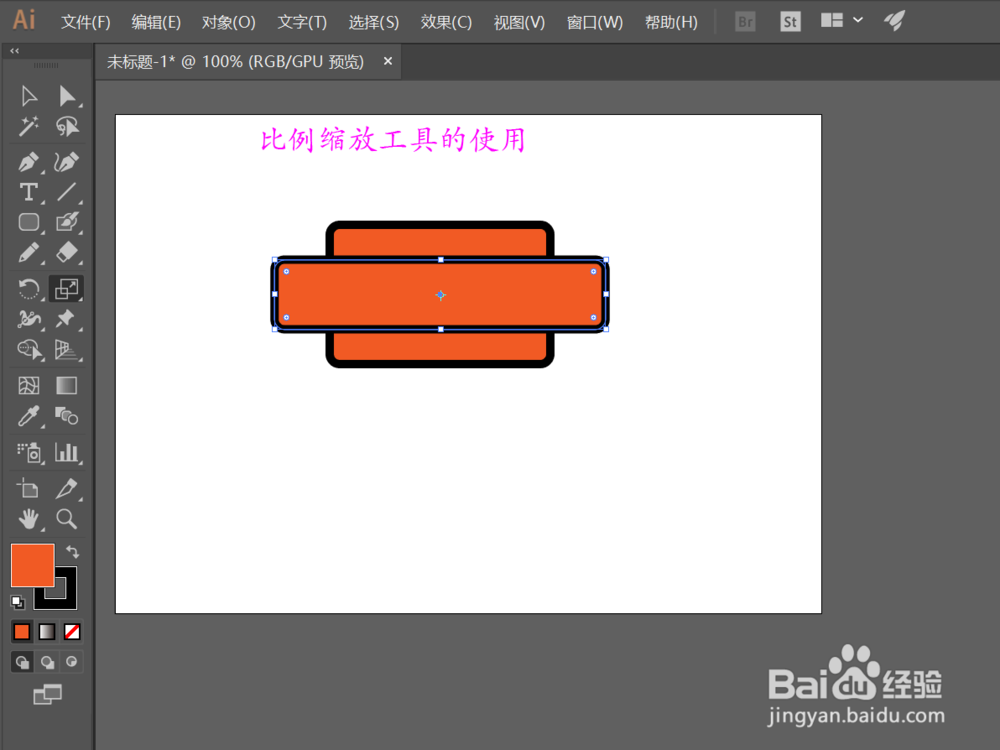Apply solid Color mode button
The height and width of the screenshot is (750, 1000).
(x=22, y=631)
